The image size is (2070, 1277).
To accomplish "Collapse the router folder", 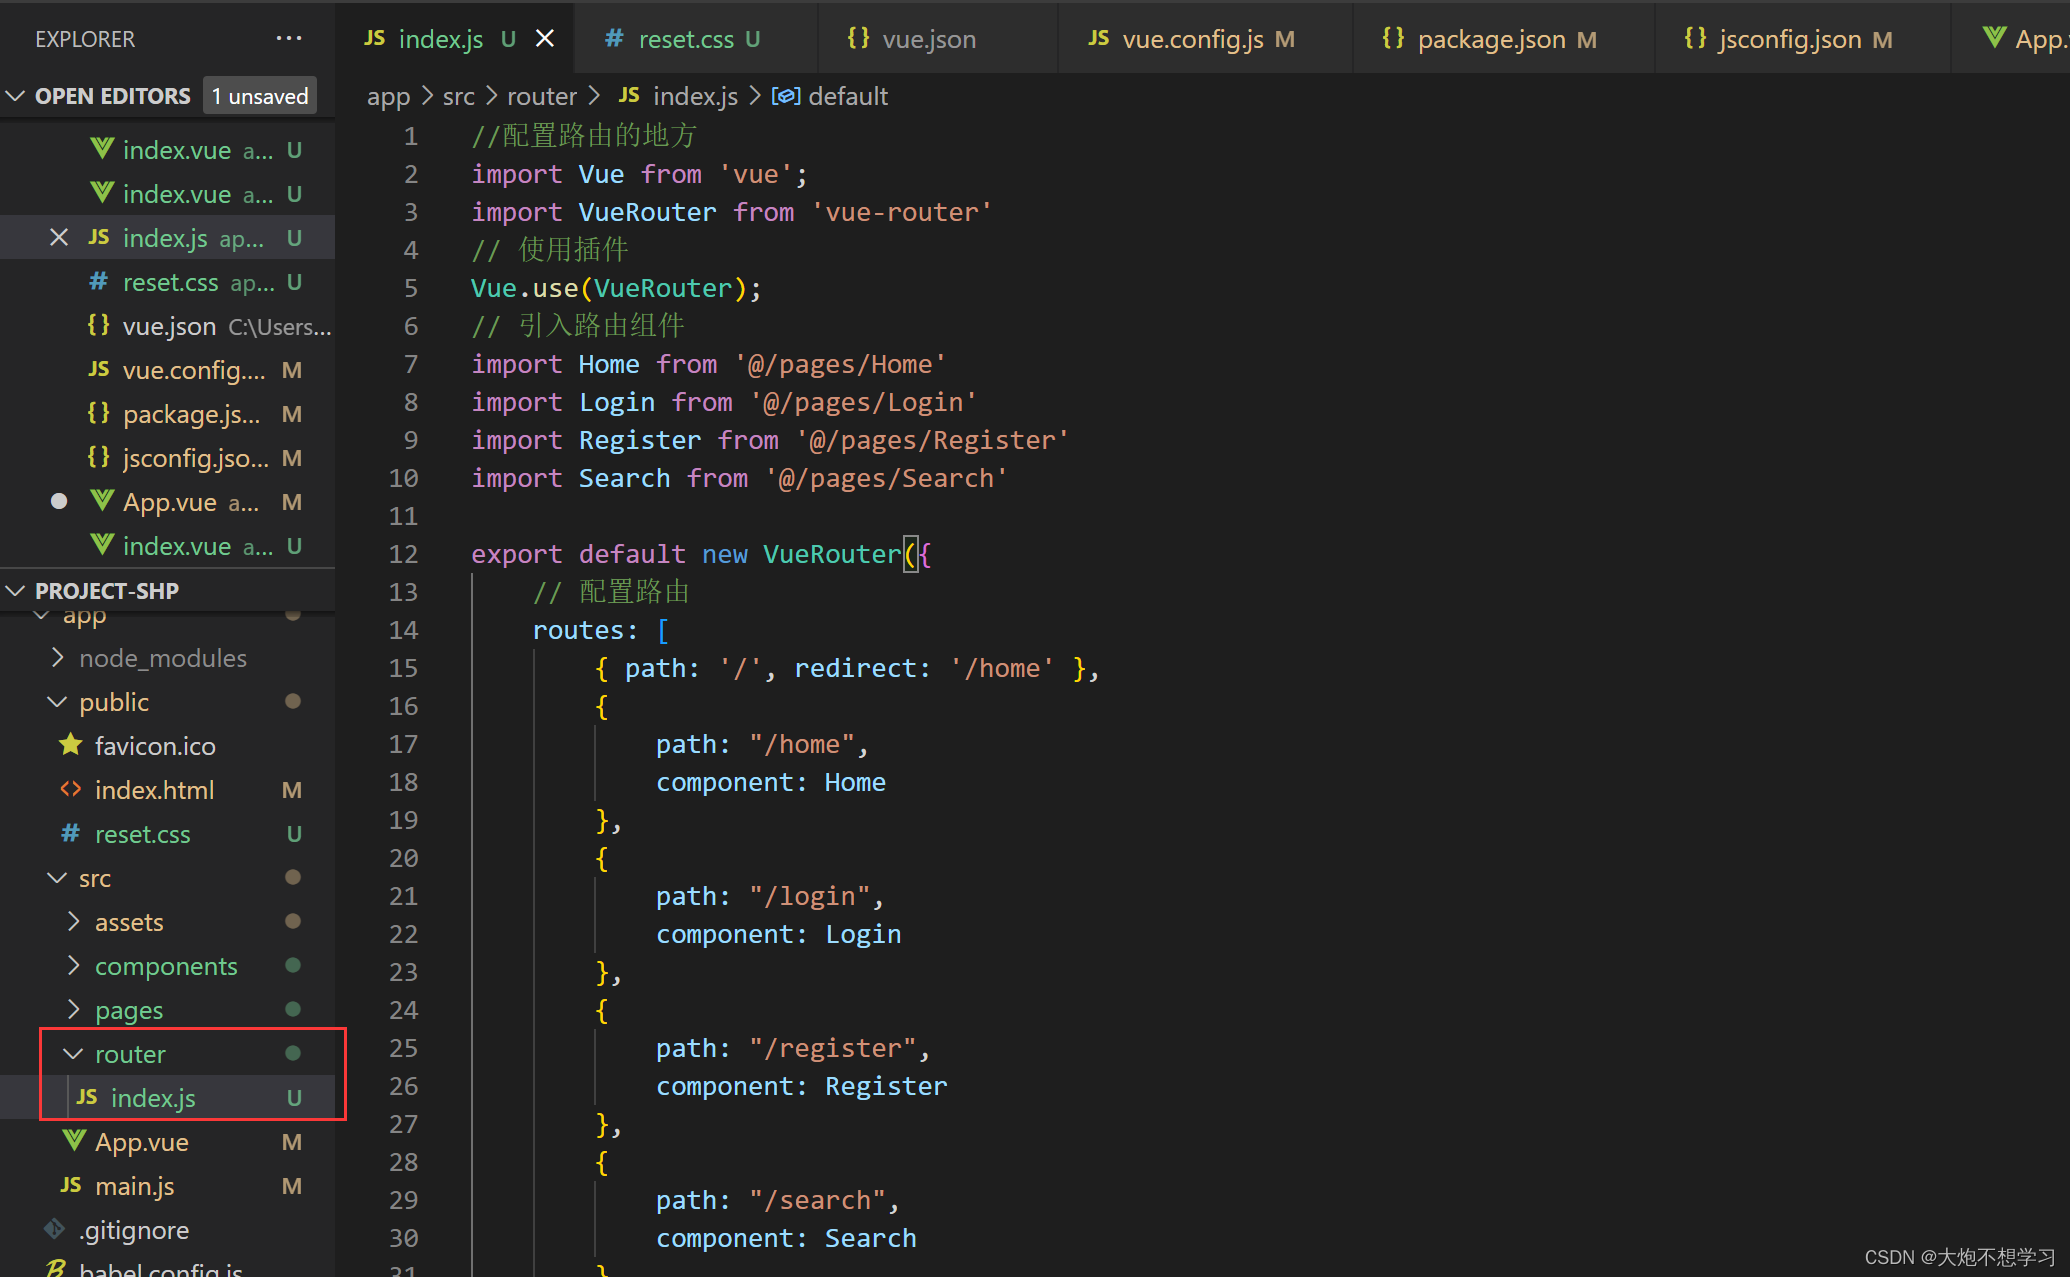I will 73,1053.
